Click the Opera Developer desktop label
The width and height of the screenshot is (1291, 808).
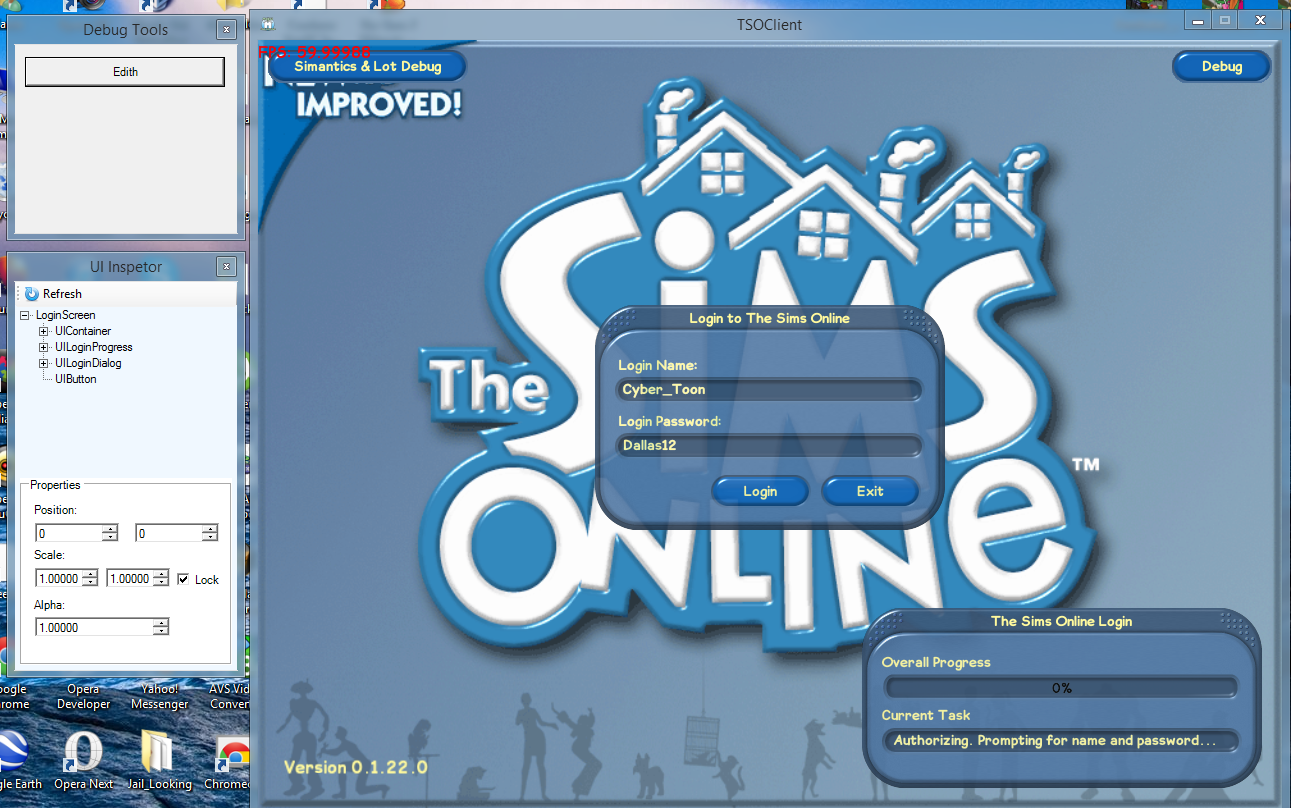pyautogui.click(x=84, y=697)
